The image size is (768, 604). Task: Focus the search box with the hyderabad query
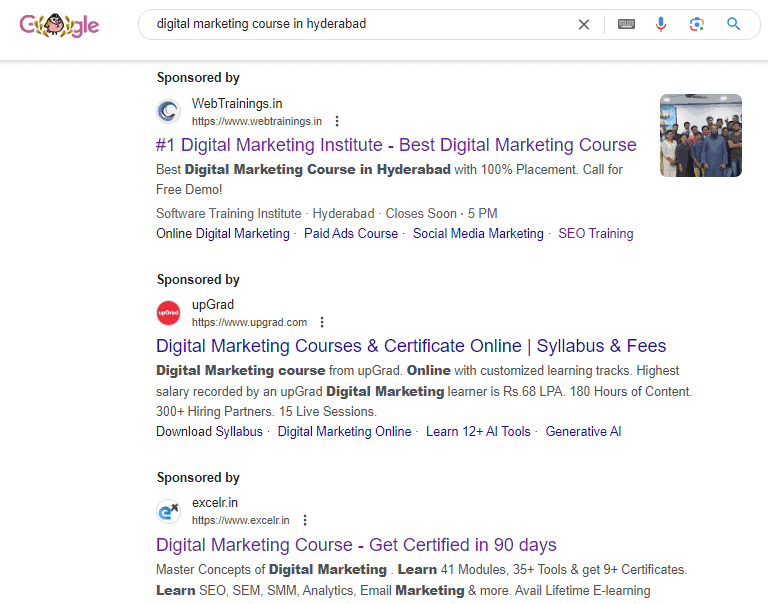coord(360,24)
